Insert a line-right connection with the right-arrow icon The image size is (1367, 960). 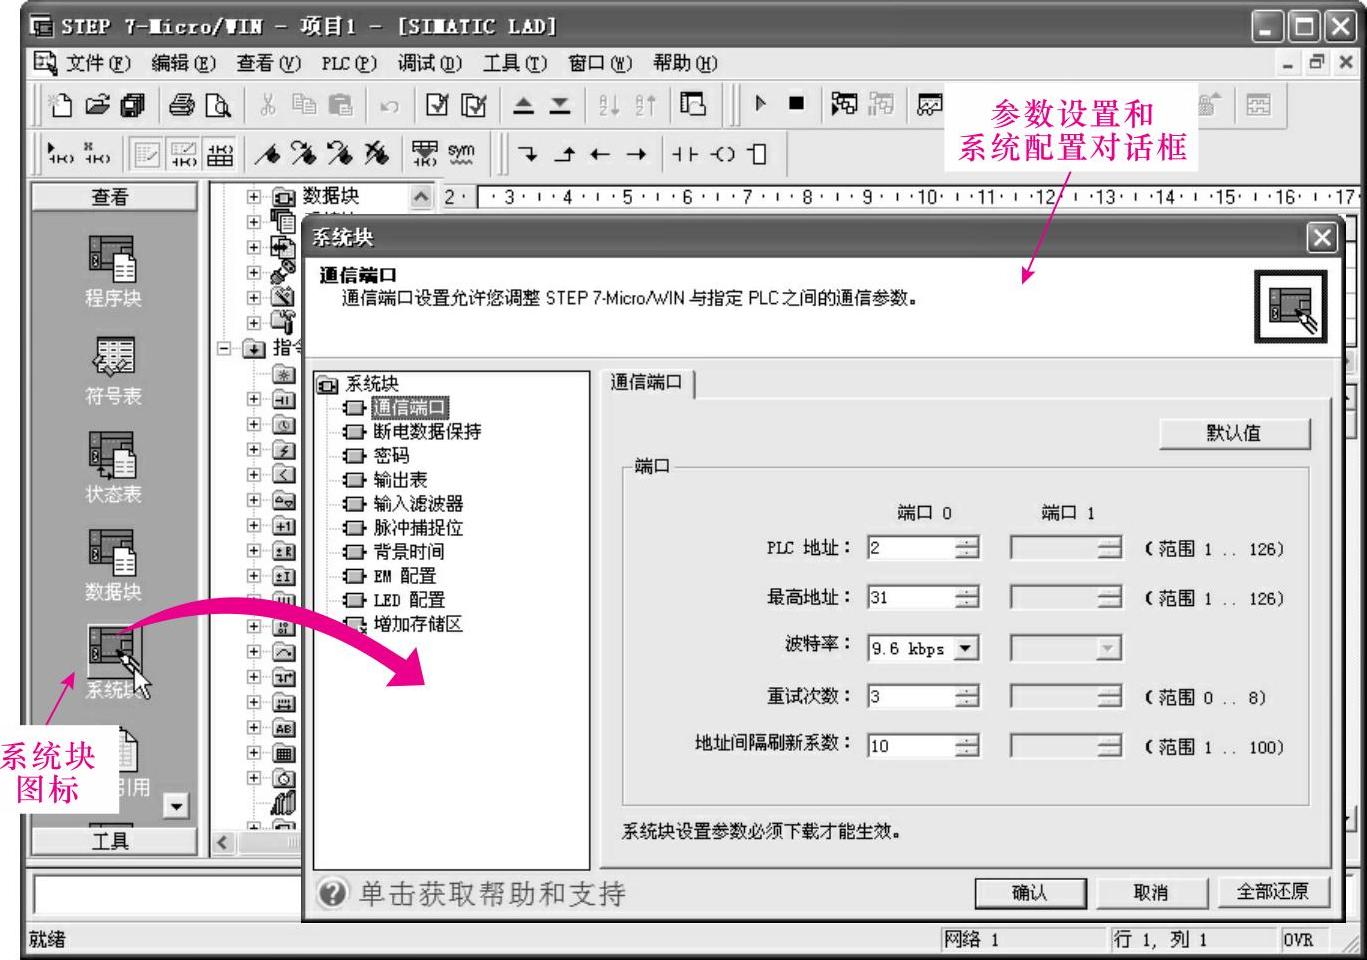[x=636, y=154]
